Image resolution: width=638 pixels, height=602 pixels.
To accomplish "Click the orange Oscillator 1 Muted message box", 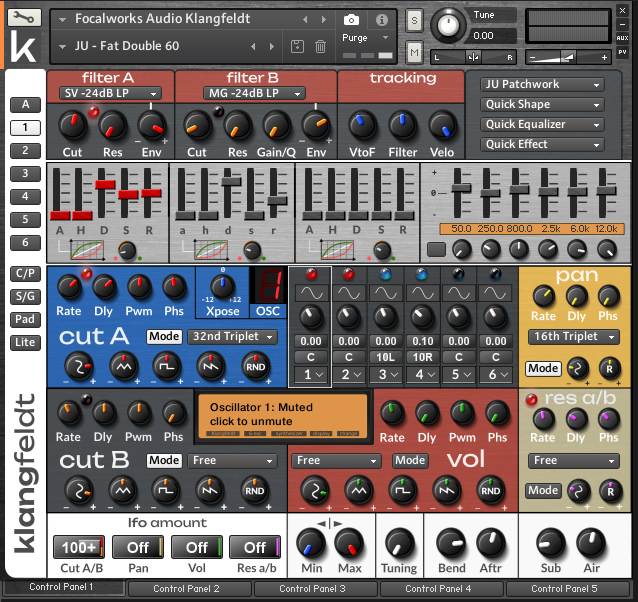I will (282, 414).
